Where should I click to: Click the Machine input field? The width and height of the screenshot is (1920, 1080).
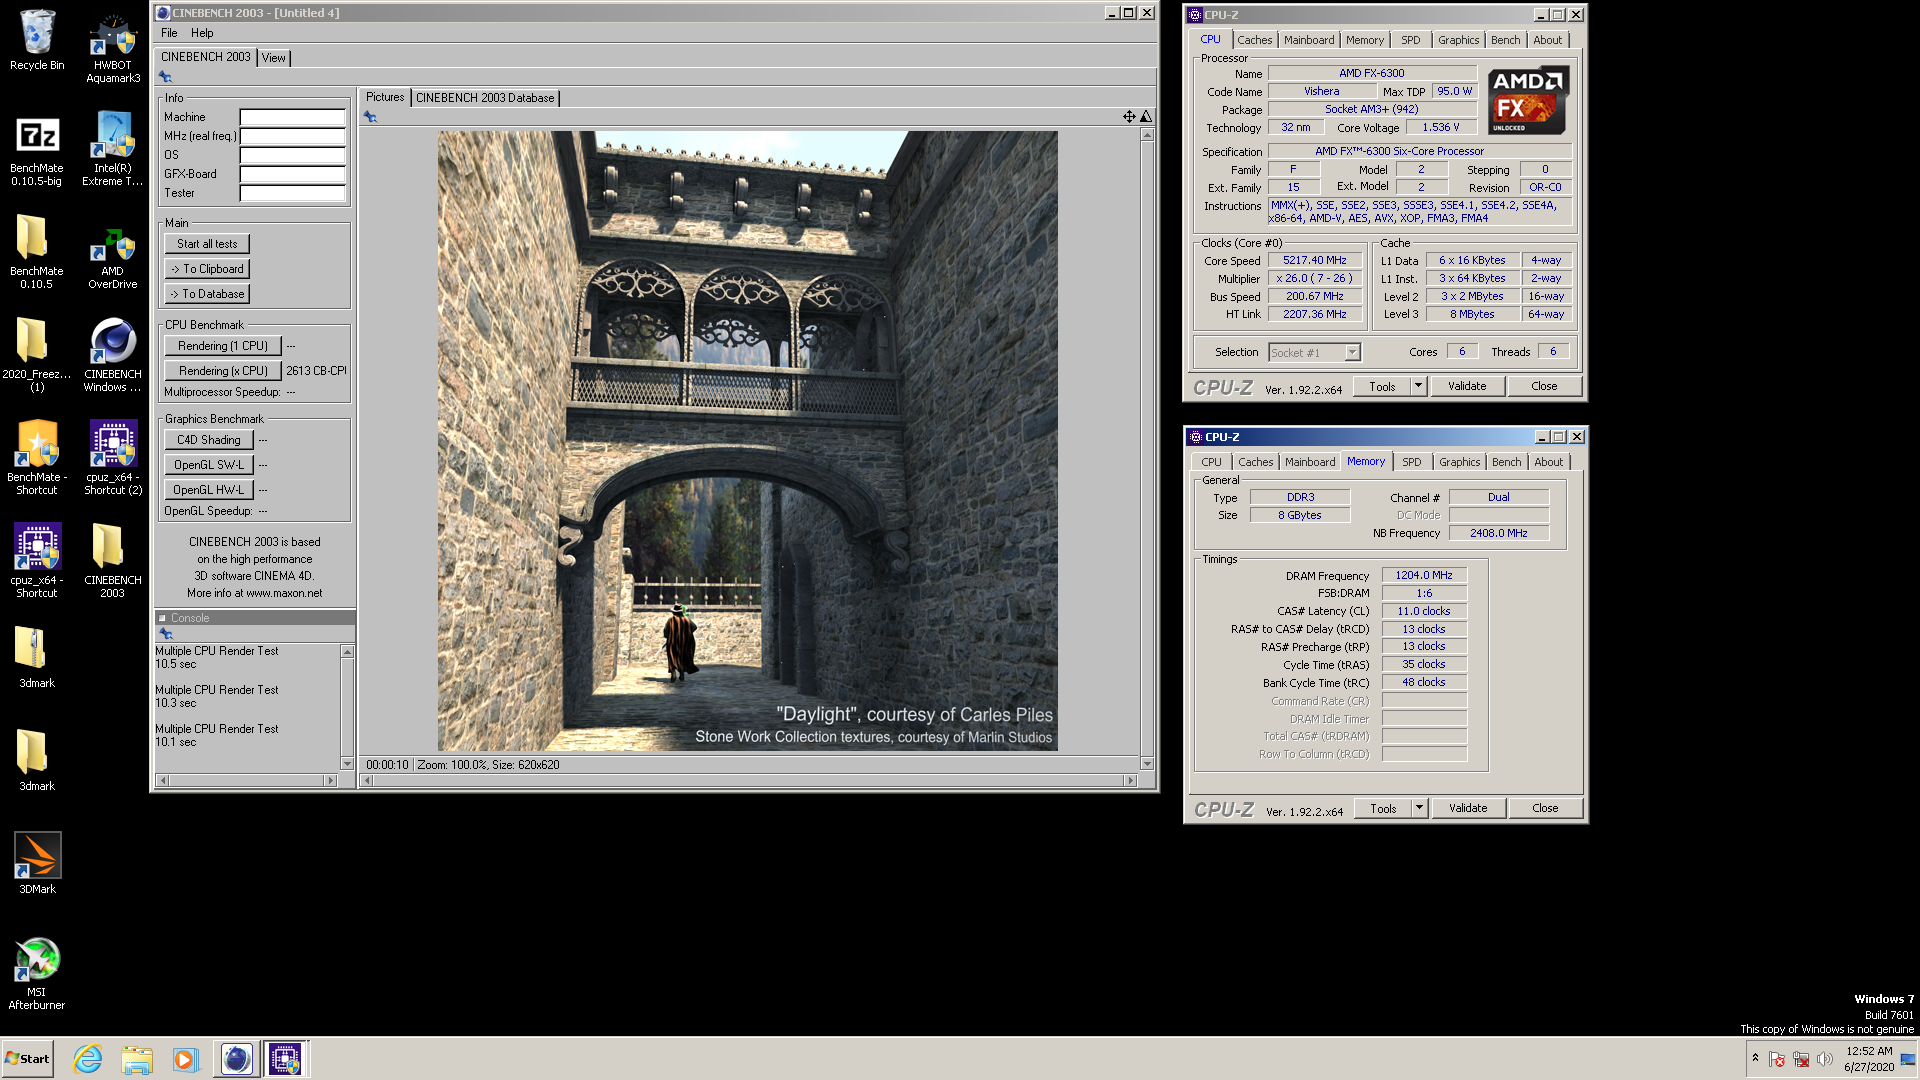click(x=292, y=117)
